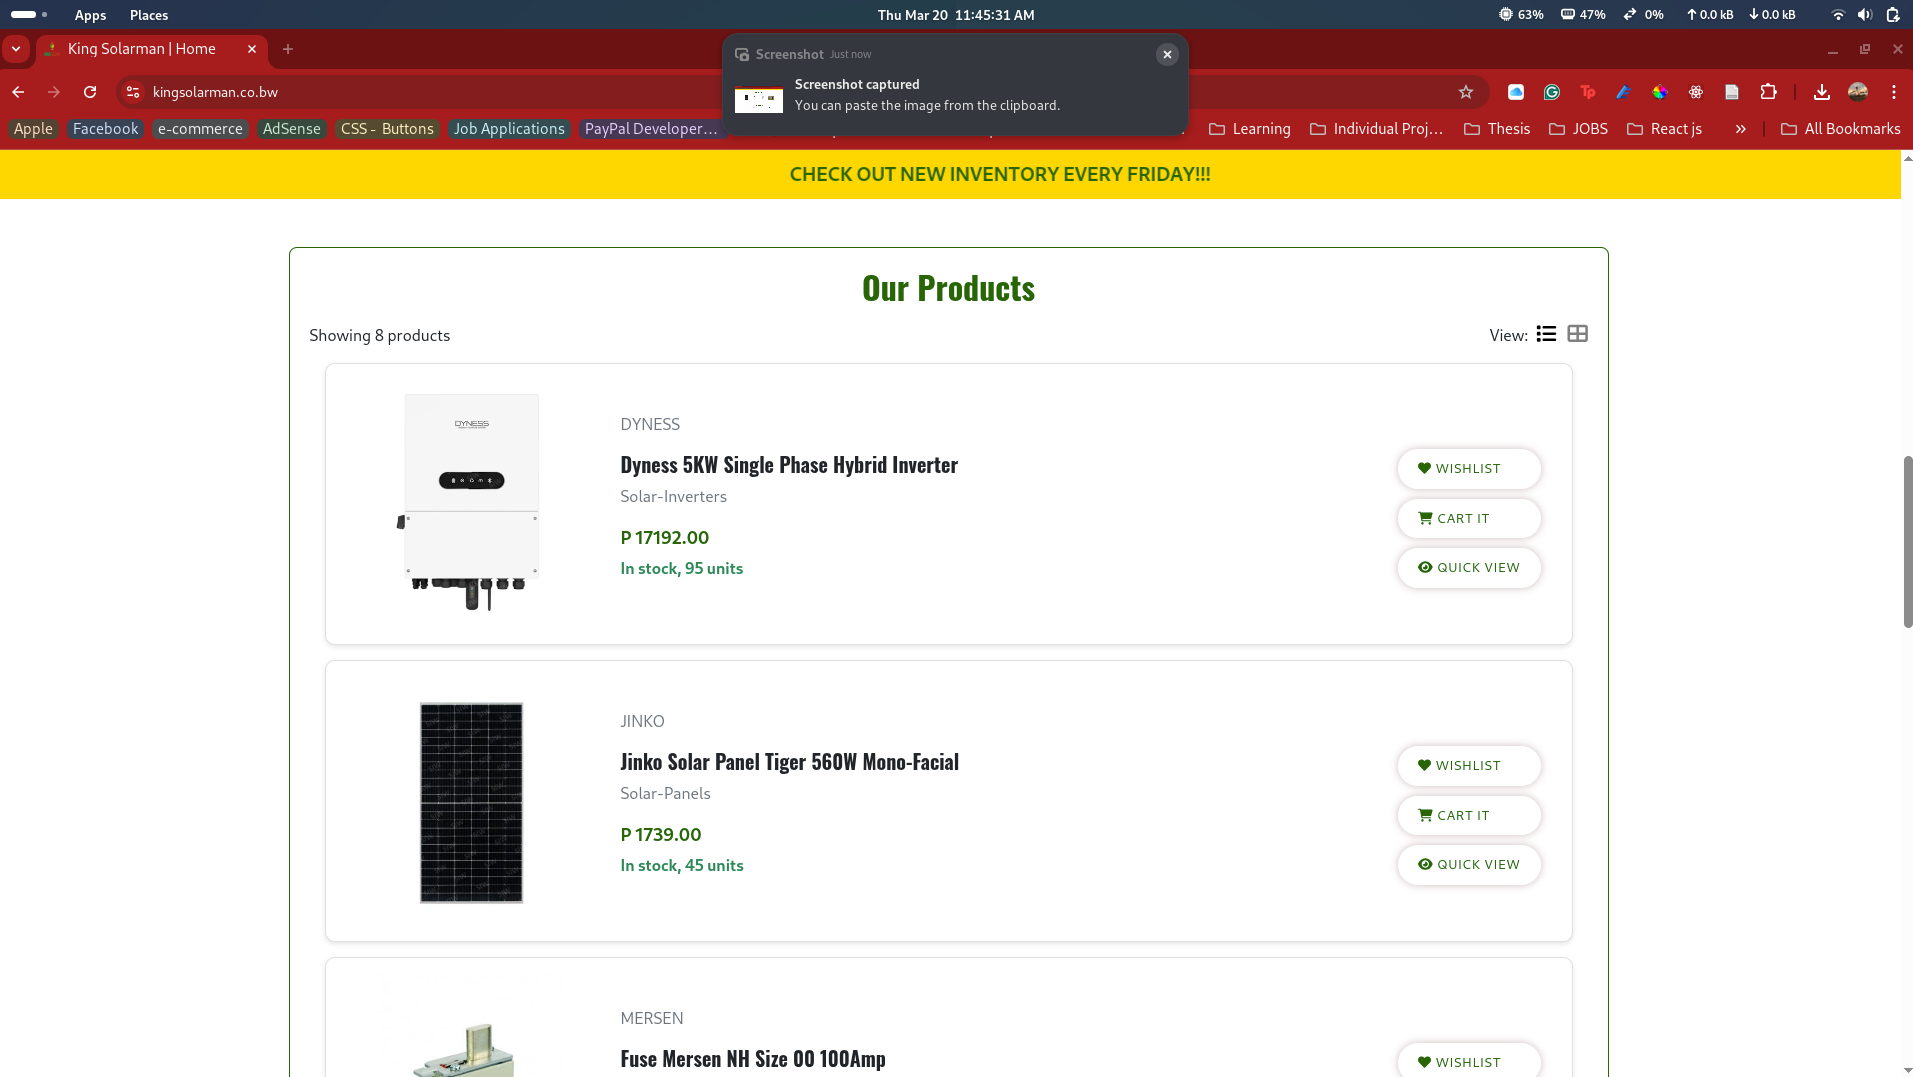This screenshot has width=1913, height=1077.
Task: Bookmark this page with star icon
Action: 1466,92
